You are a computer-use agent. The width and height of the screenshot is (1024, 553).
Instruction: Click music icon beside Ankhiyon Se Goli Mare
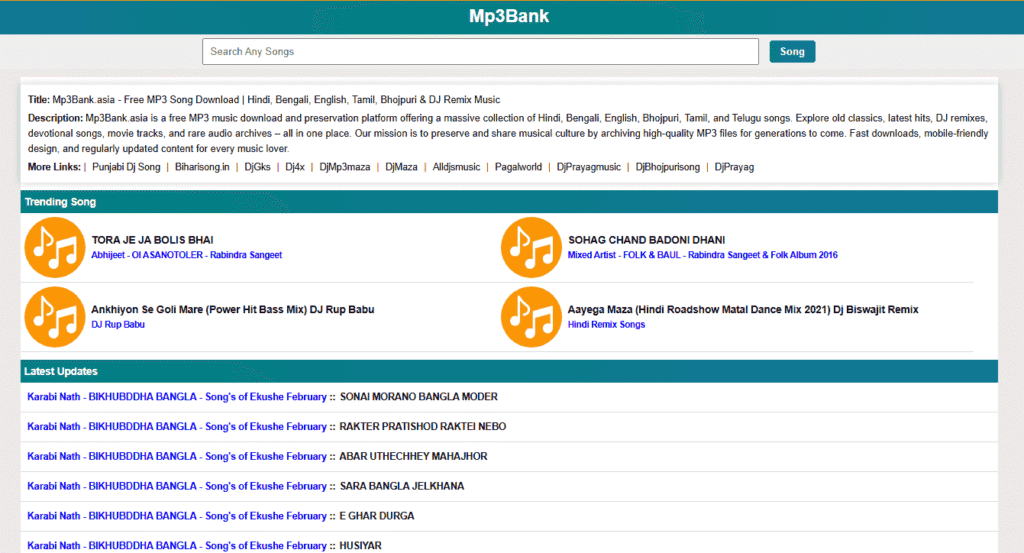click(x=54, y=317)
